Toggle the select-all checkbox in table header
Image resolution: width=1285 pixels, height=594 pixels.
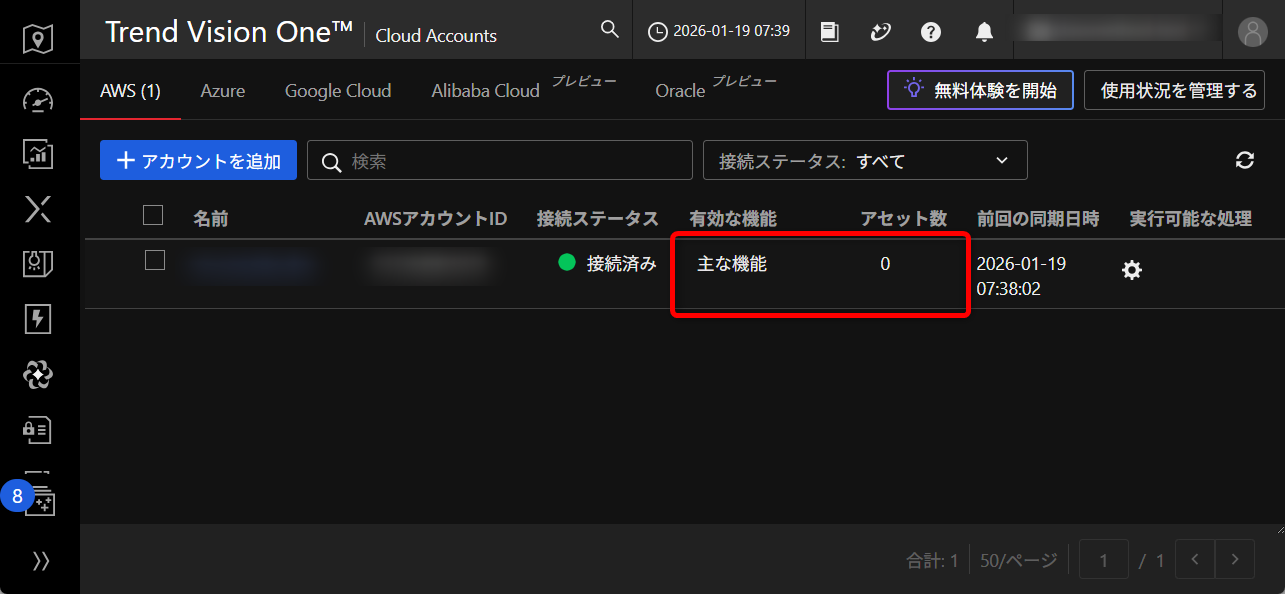[x=153, y=215]
